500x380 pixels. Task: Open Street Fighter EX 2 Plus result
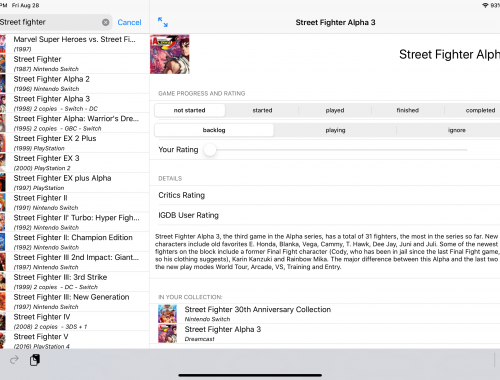(75, 143)
